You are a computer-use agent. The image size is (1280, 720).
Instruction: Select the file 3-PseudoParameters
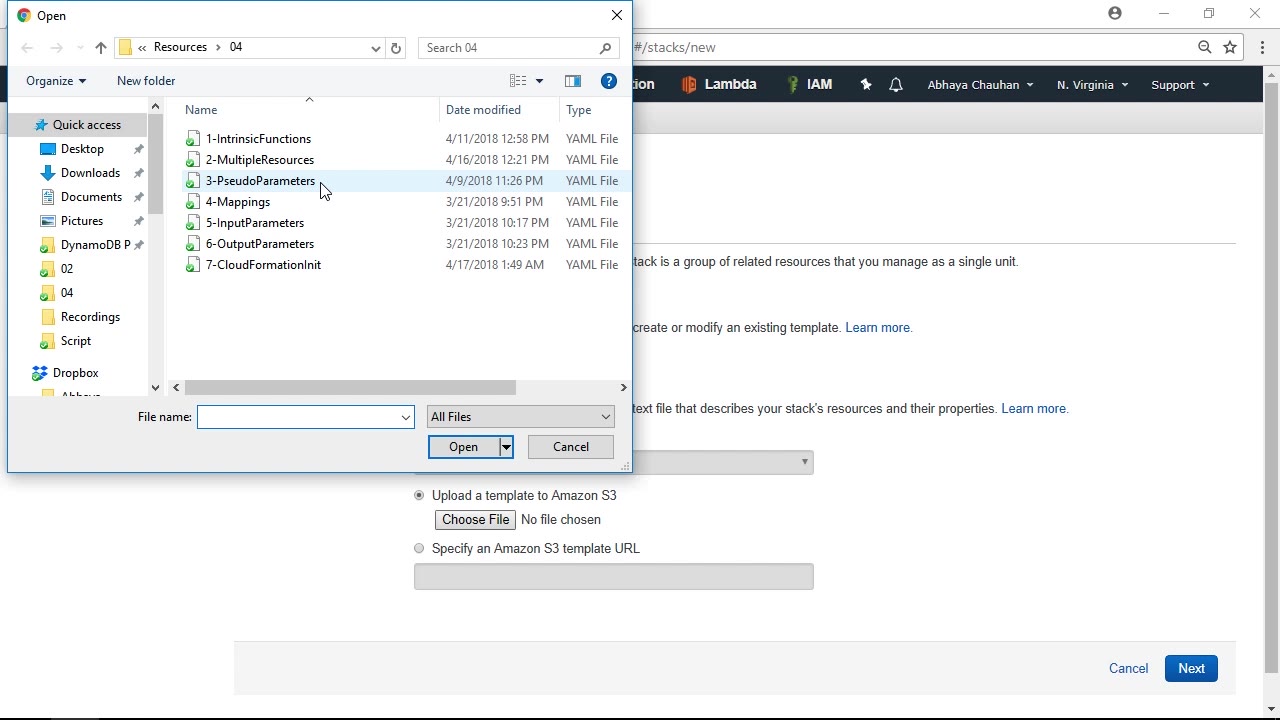tap(260, 181)
